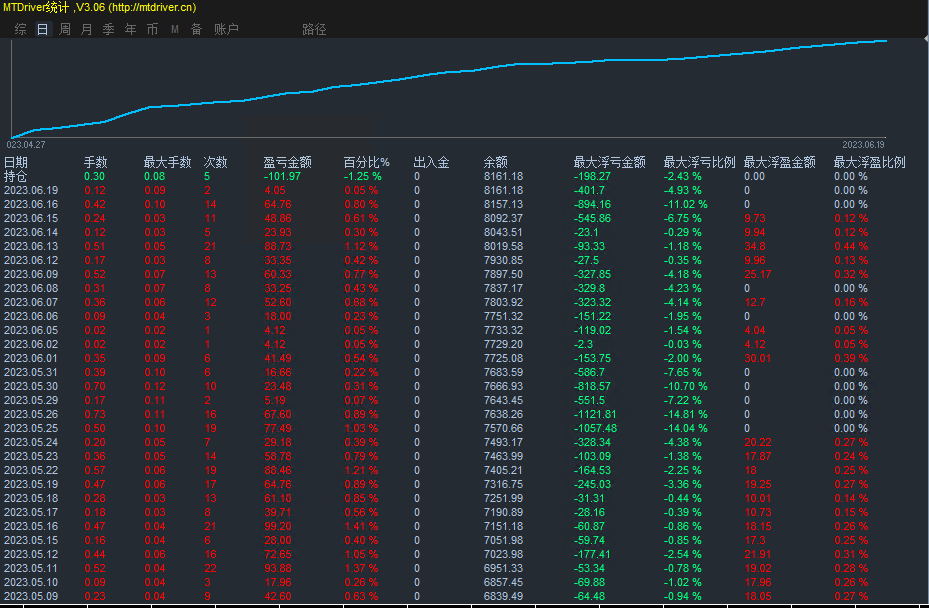
Task: Click balance value 7638.26
Action: tap(503, 414)
